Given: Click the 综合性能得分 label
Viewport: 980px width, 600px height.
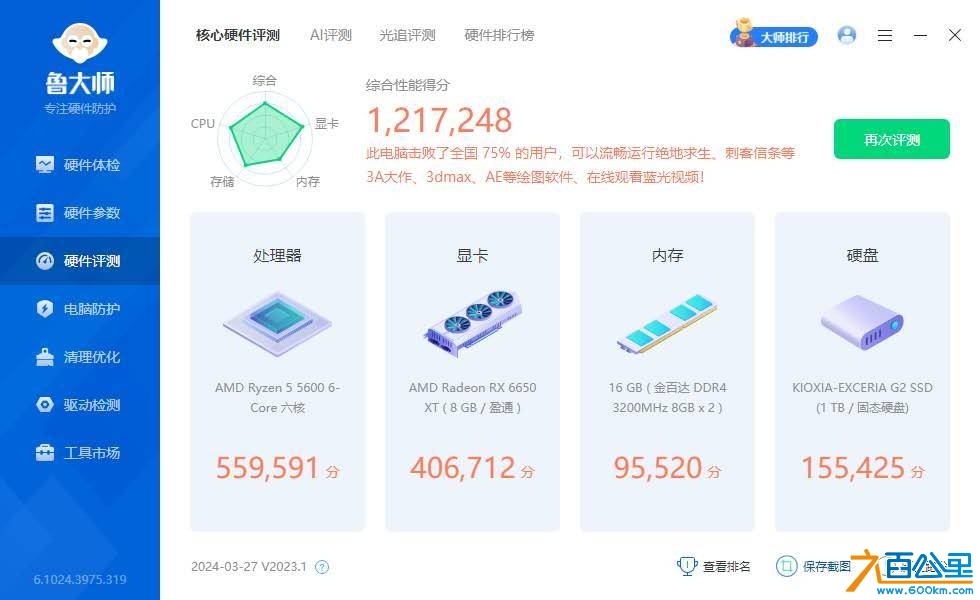Looking at the screenshot, I should [x=408, y=85].
